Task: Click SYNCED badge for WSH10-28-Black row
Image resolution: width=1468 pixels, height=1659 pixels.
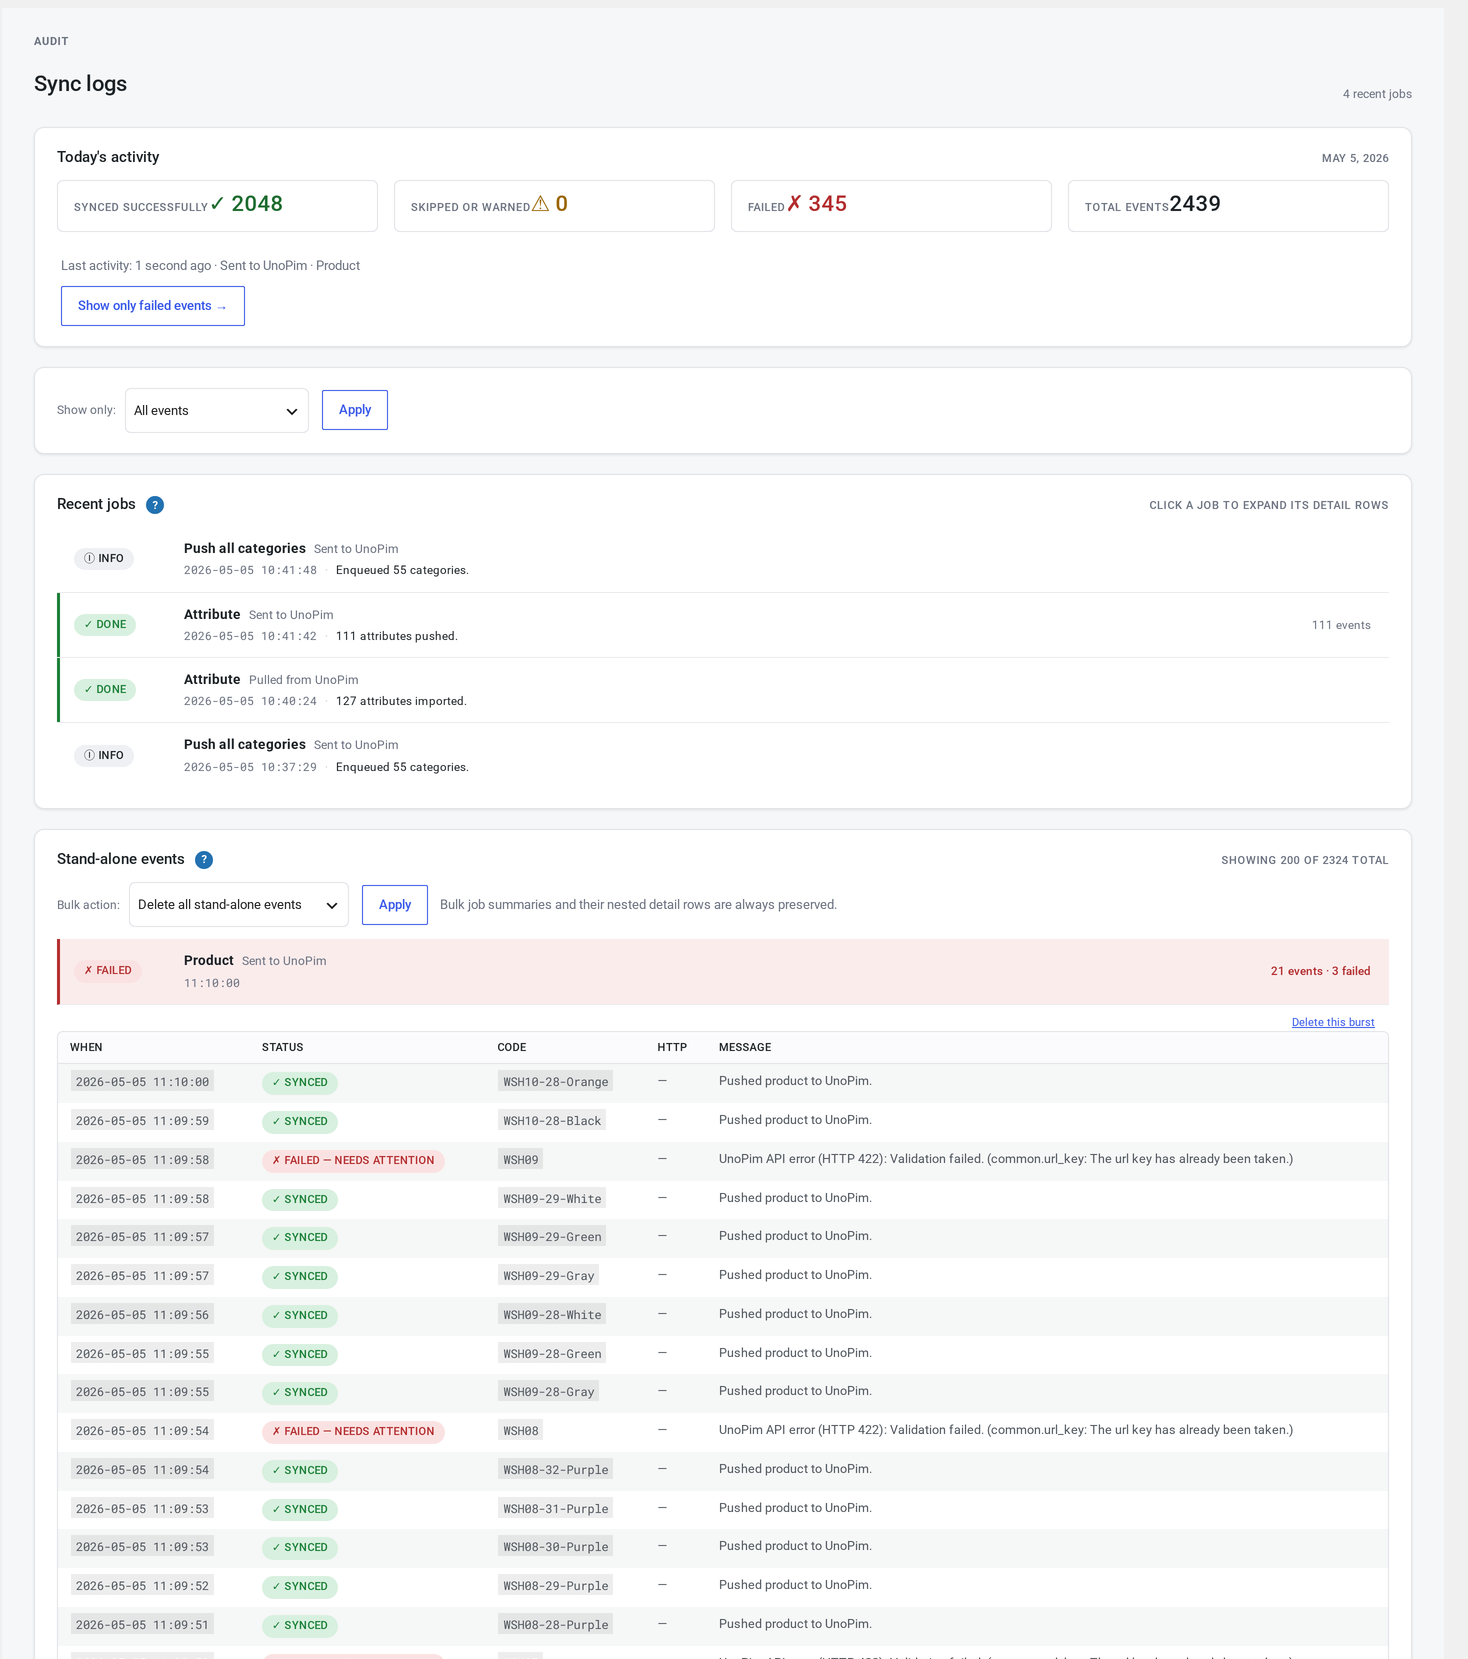Action: 300,1121
